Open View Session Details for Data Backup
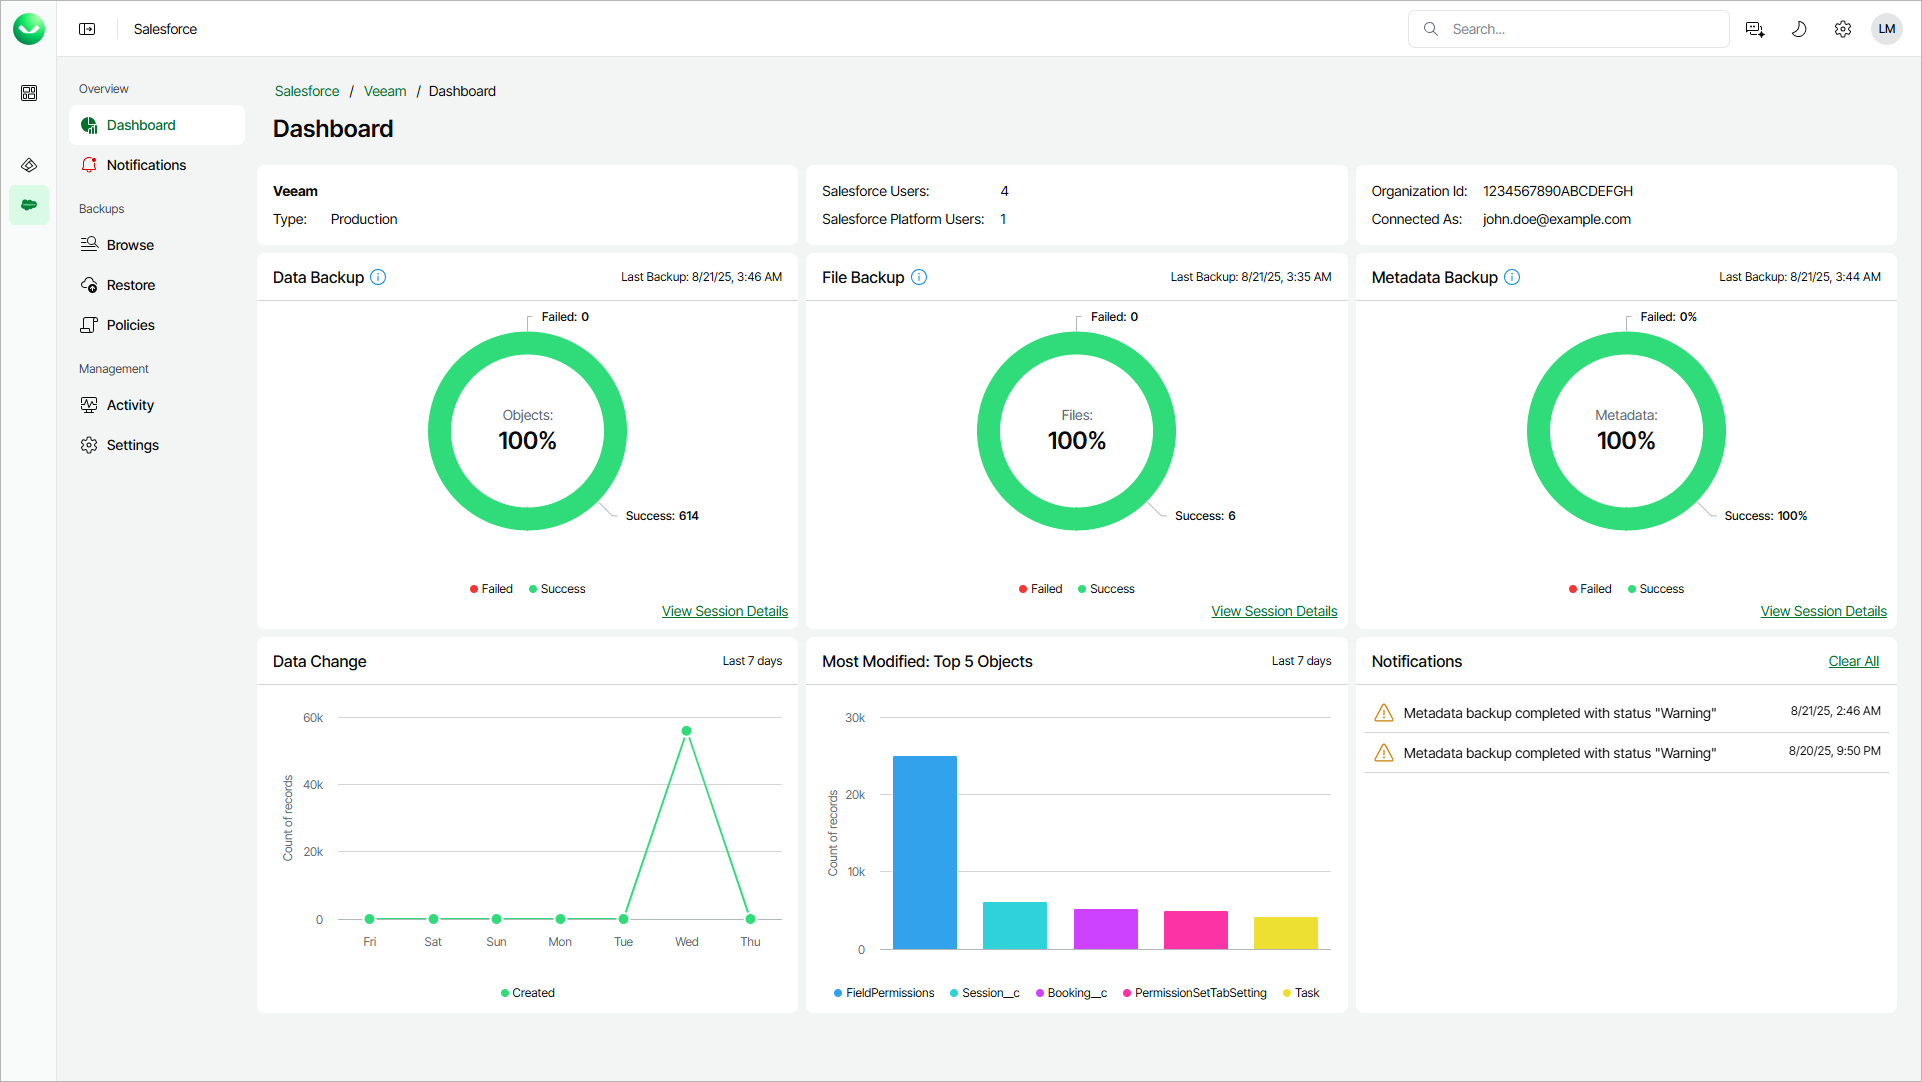1922x1082 pixels. coord(724,611)
